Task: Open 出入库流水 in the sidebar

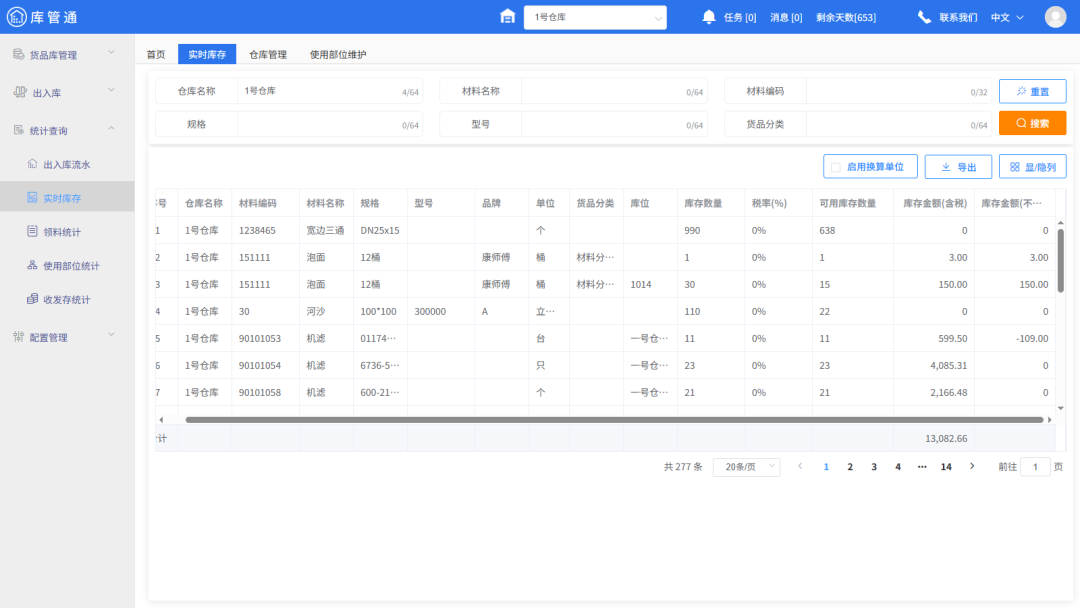Action: point(67,165)
